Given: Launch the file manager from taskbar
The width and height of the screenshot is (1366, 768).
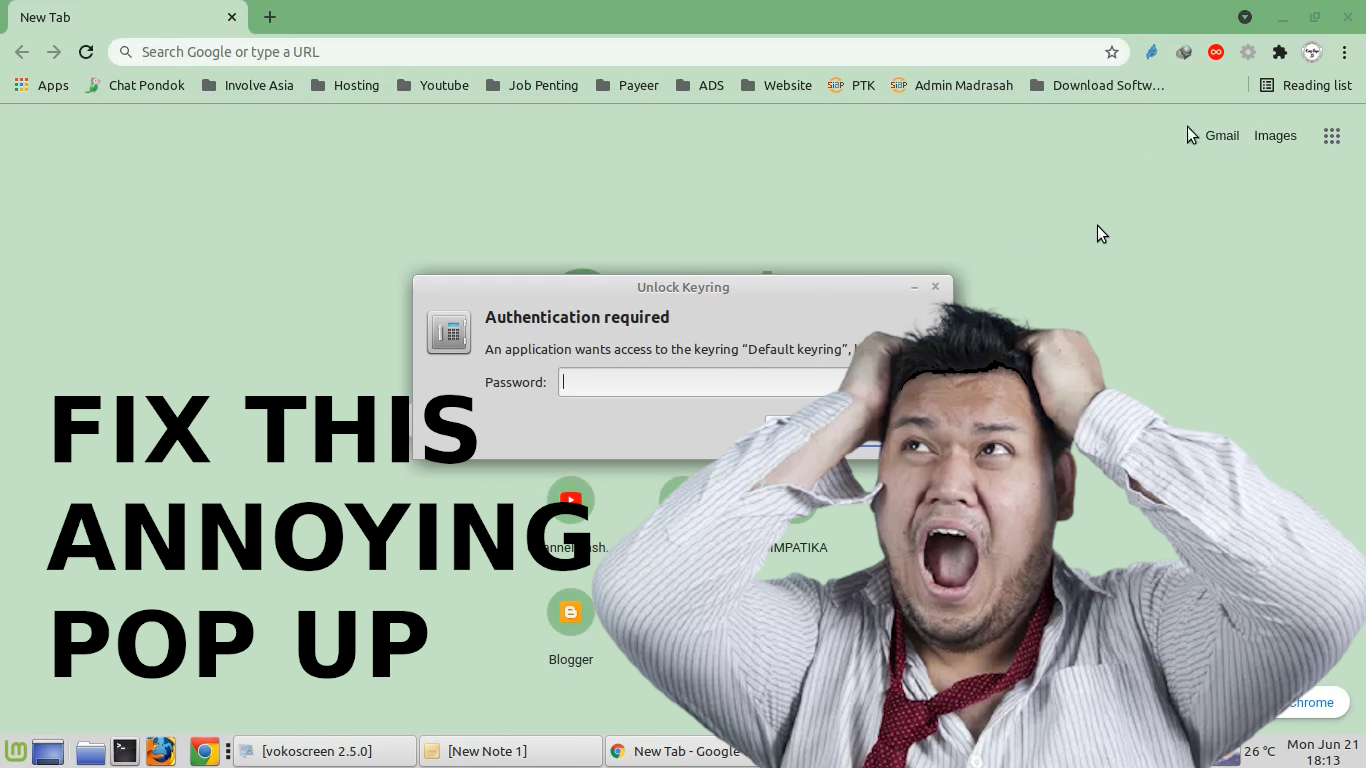Looking at the screenshot, I should coord(90,751).
